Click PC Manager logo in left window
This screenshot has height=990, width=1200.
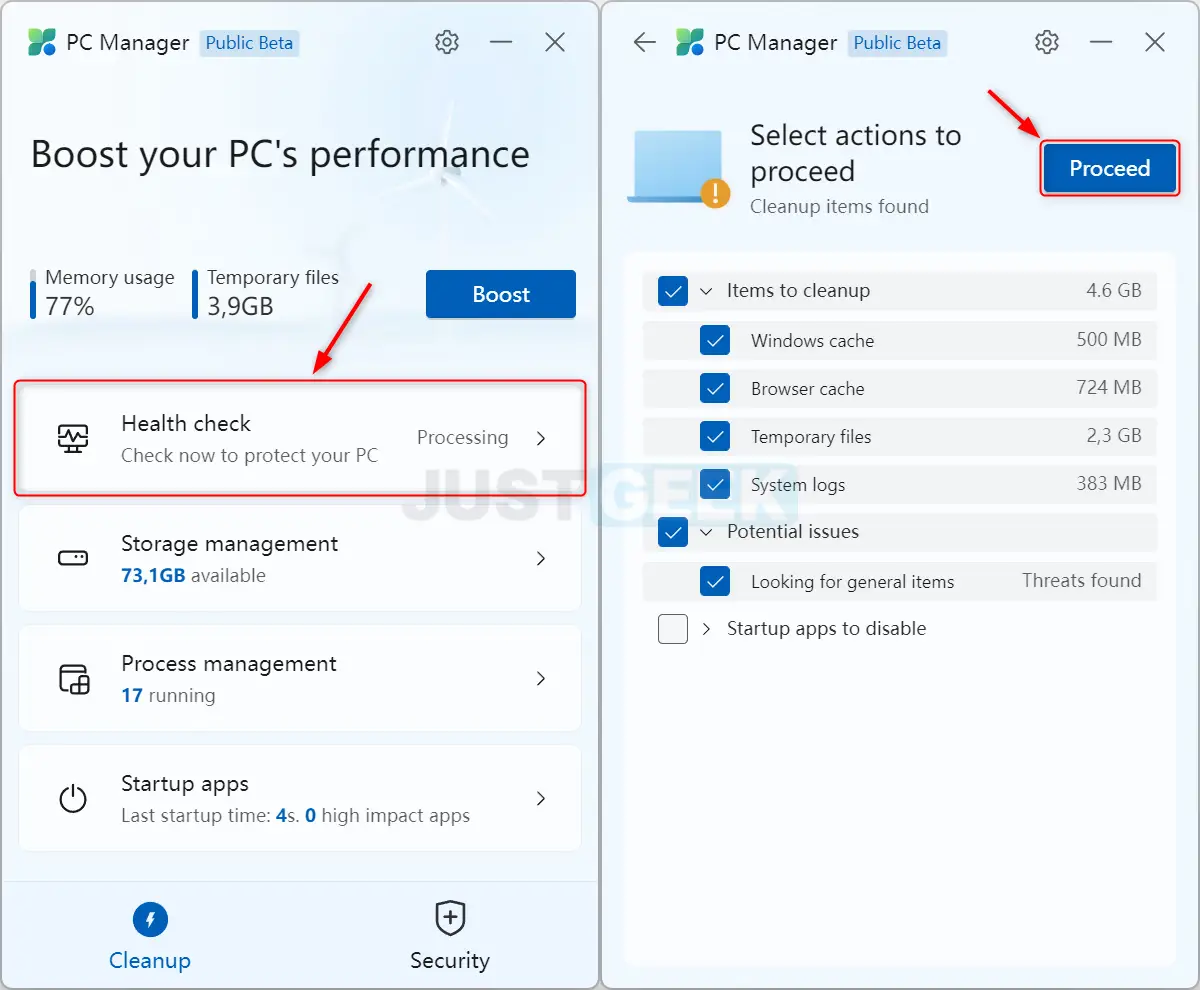42,42
